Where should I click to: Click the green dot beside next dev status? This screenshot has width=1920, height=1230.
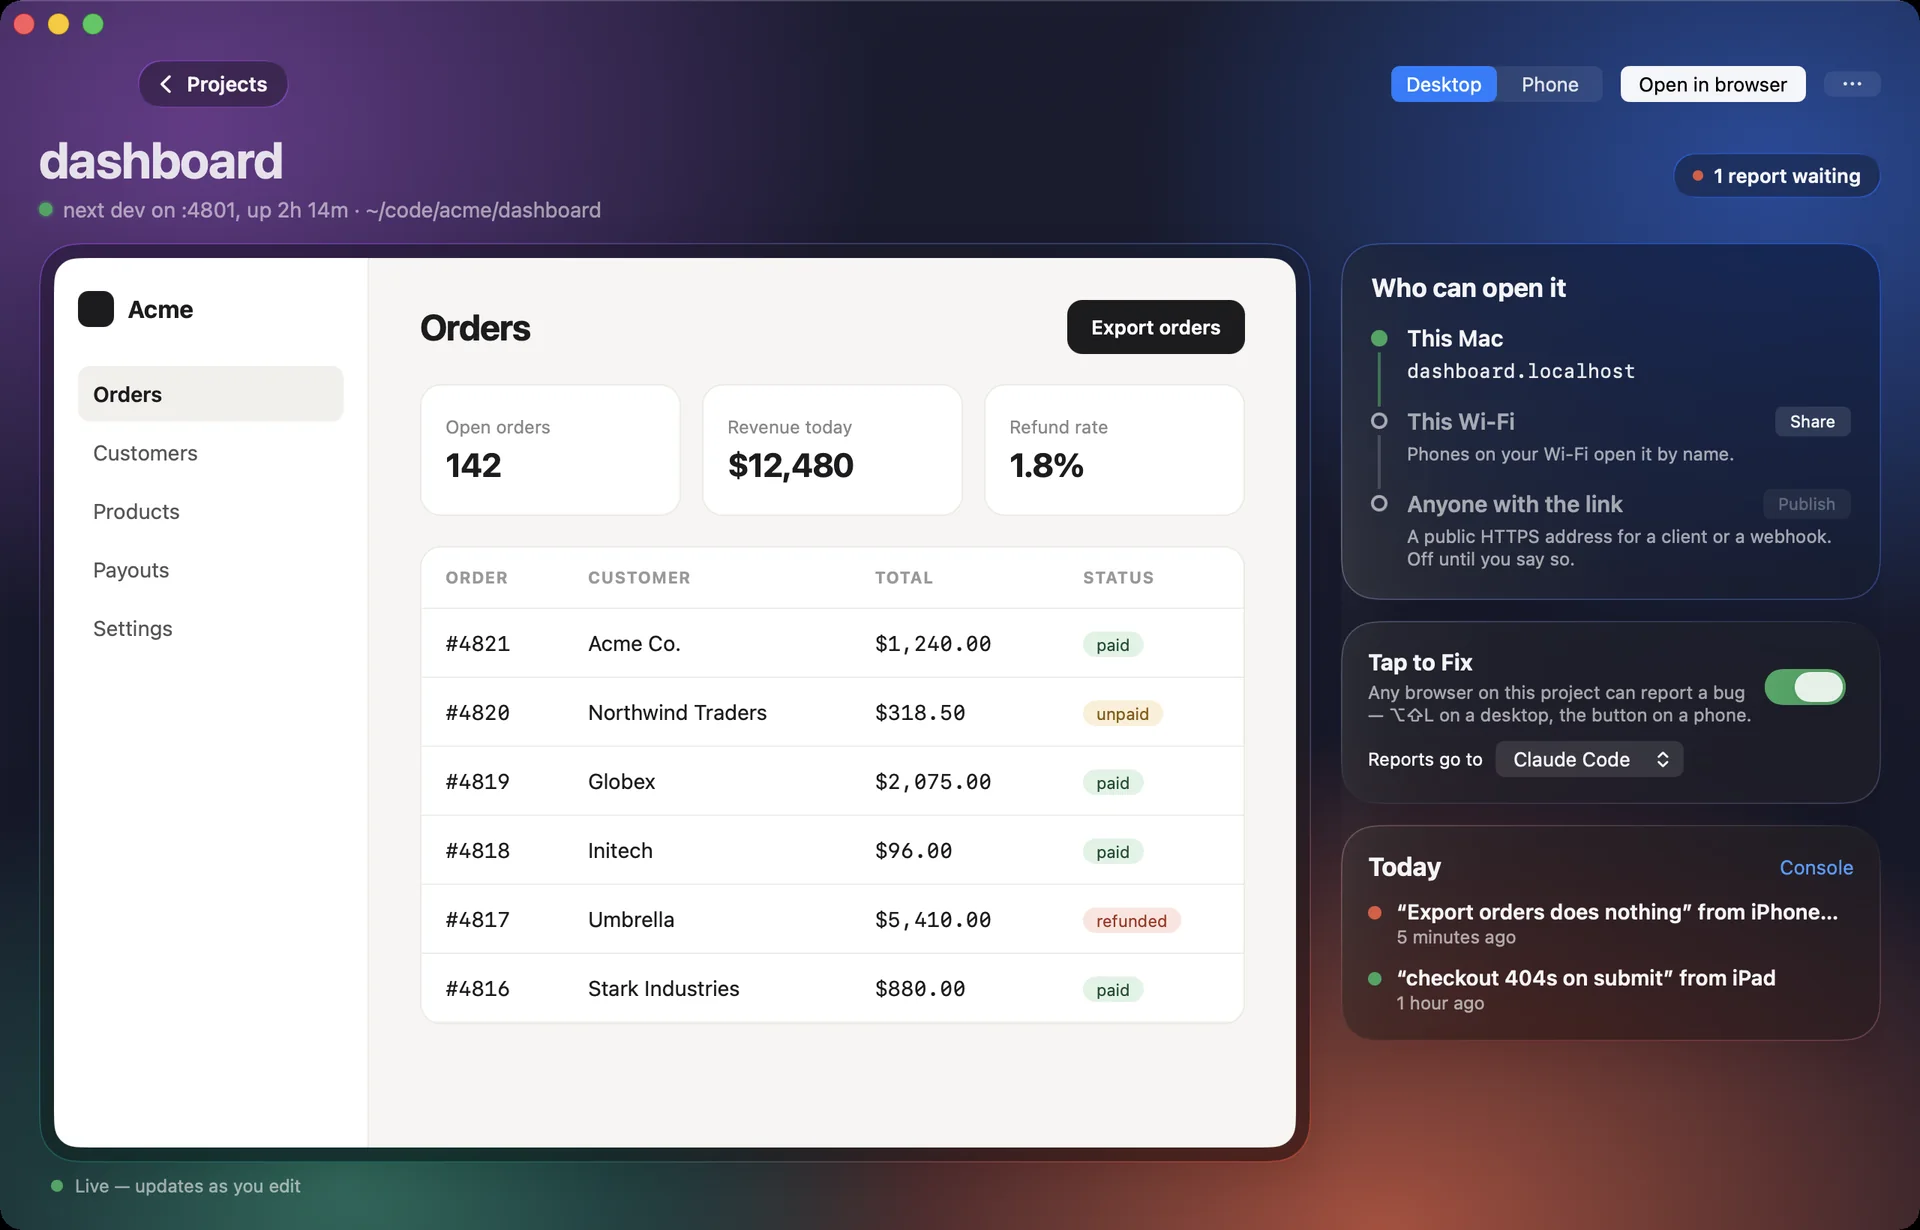45,210
